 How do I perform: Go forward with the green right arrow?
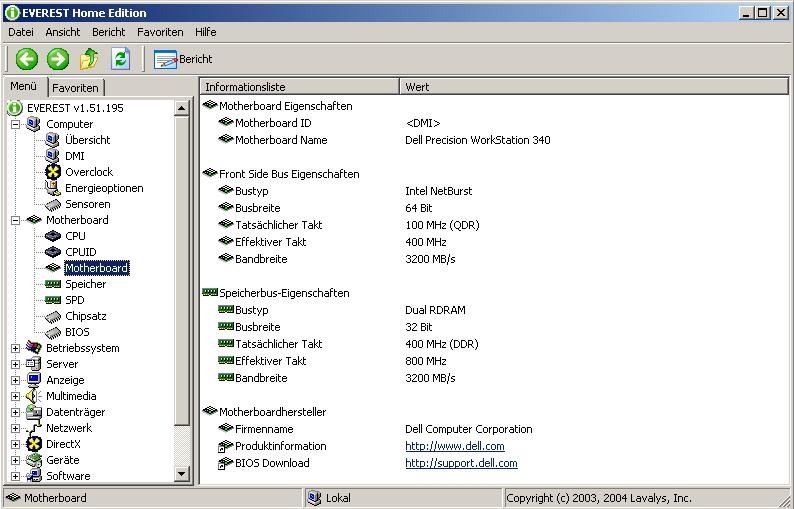[58, 59]
